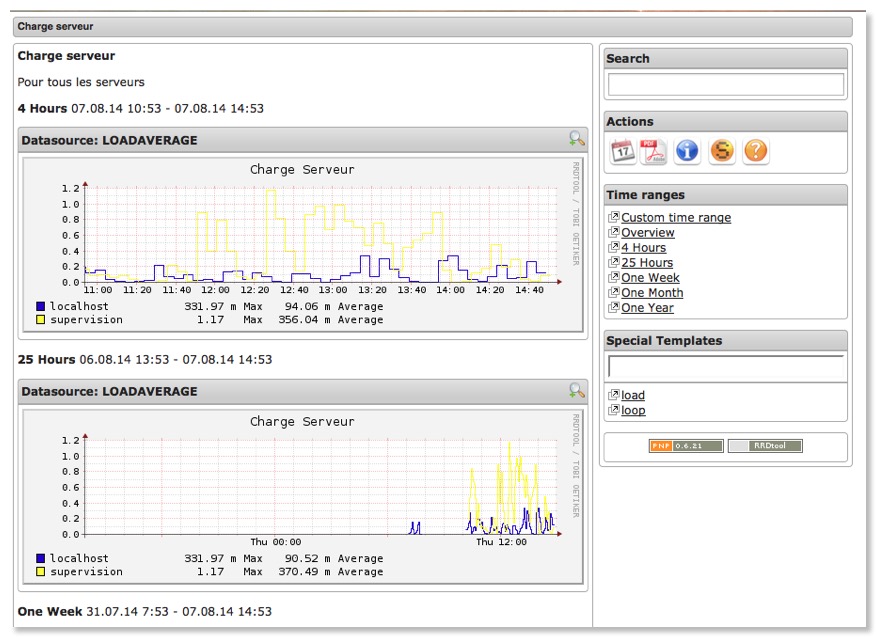Click the orange S icon in Actions
Image resolution: width=876 pixels, height=637 pixels.
pyautogui.click(x=722, y=151)
